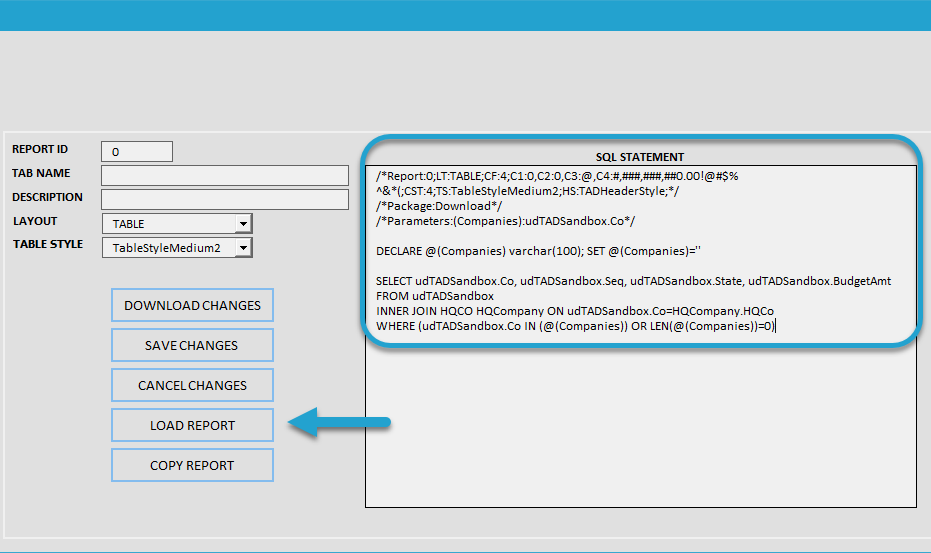Click inside the SQL STATEMENT text area
The image size is (931, 553).
[641, 336]
